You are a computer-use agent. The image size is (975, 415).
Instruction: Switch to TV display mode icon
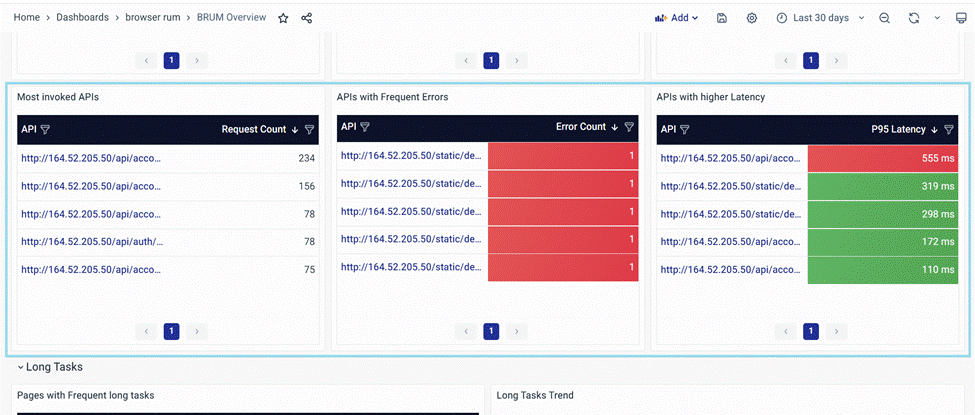[961, 18]
